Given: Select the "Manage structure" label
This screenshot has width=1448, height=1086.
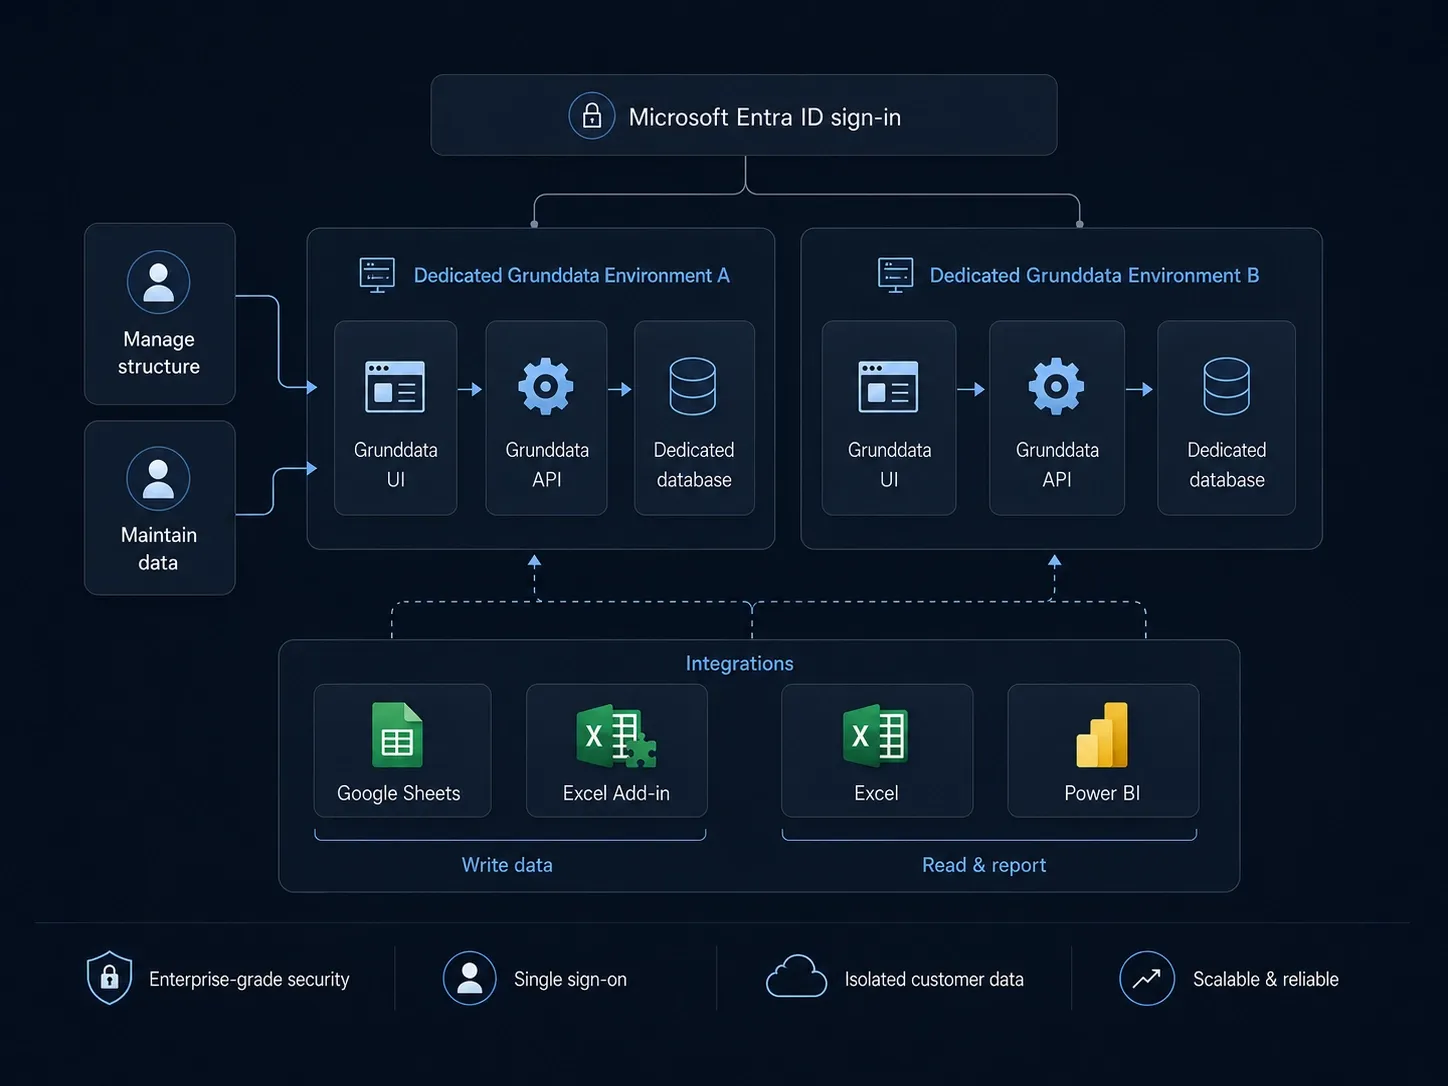Looking at the screenshot, I should click(159, 353).
